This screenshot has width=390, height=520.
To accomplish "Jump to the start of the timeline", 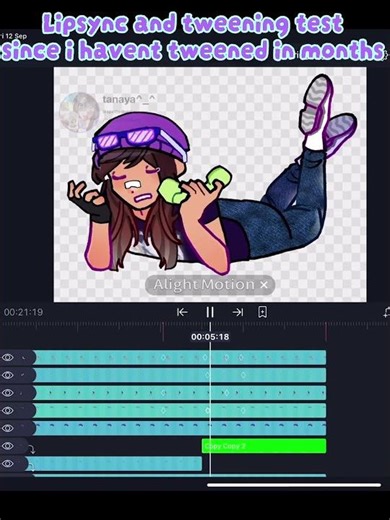I will [182, 312].
